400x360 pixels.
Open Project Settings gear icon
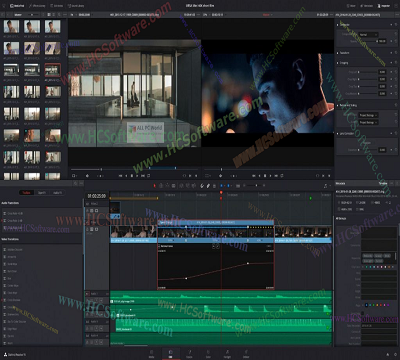click(x=395, y=354)
